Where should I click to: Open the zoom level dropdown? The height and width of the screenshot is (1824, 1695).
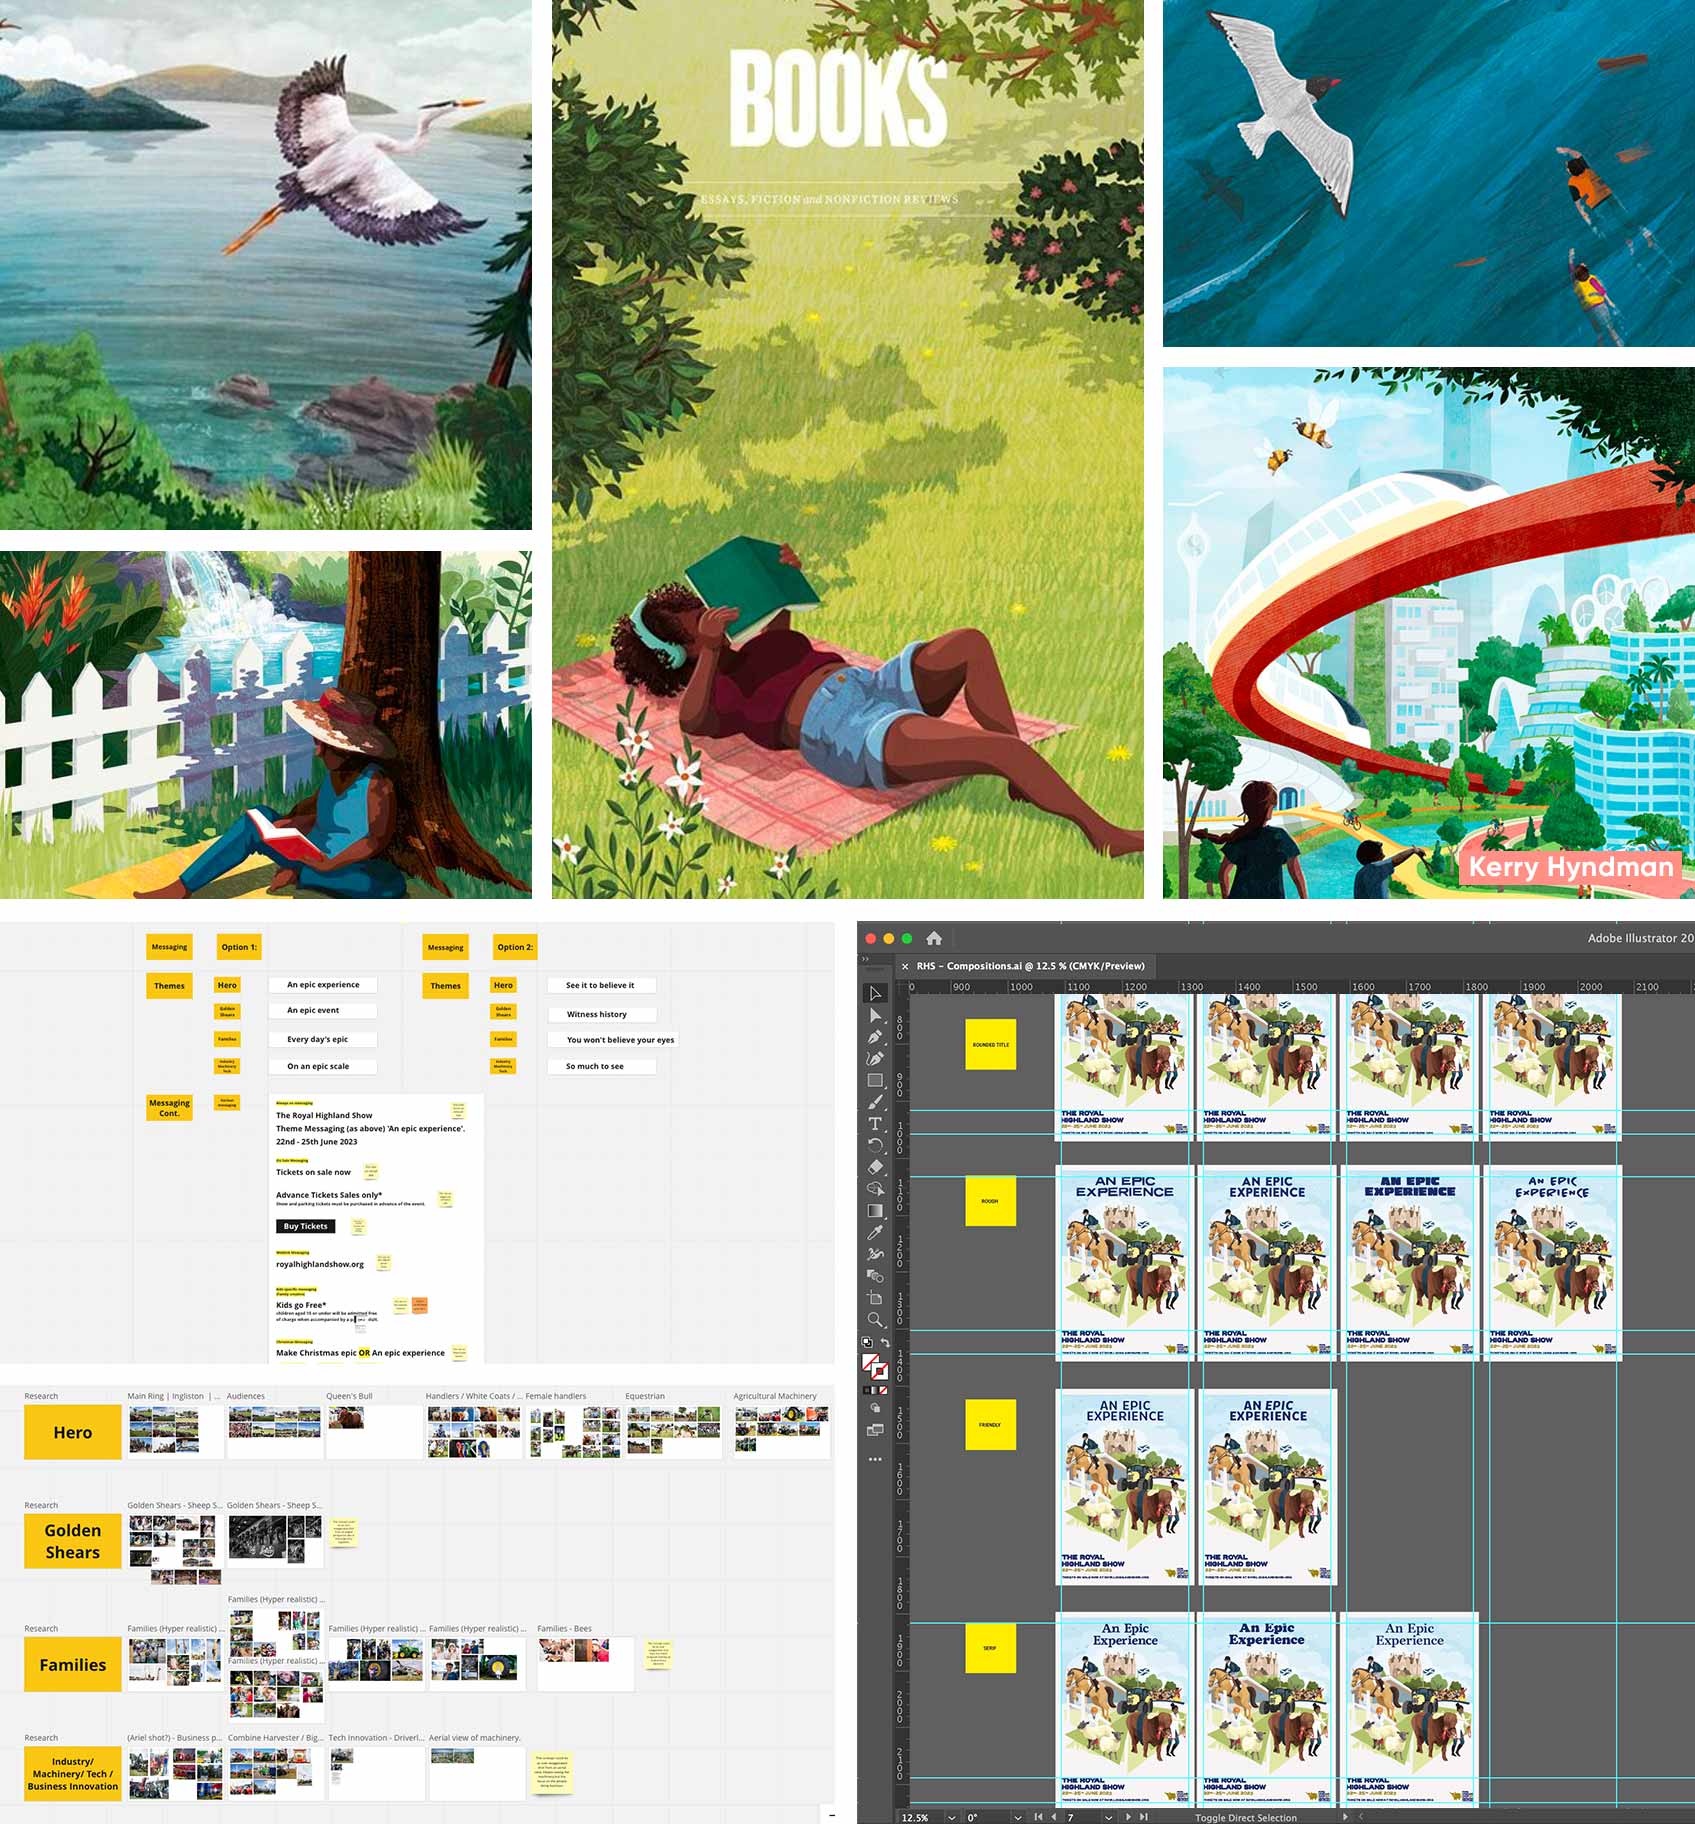(951, 1817)
